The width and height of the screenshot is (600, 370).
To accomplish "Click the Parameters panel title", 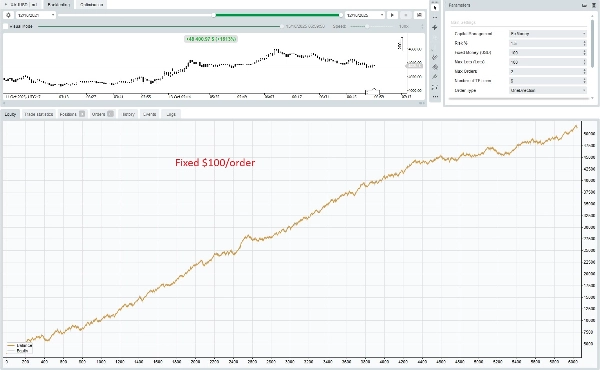I will coord(459,5).
